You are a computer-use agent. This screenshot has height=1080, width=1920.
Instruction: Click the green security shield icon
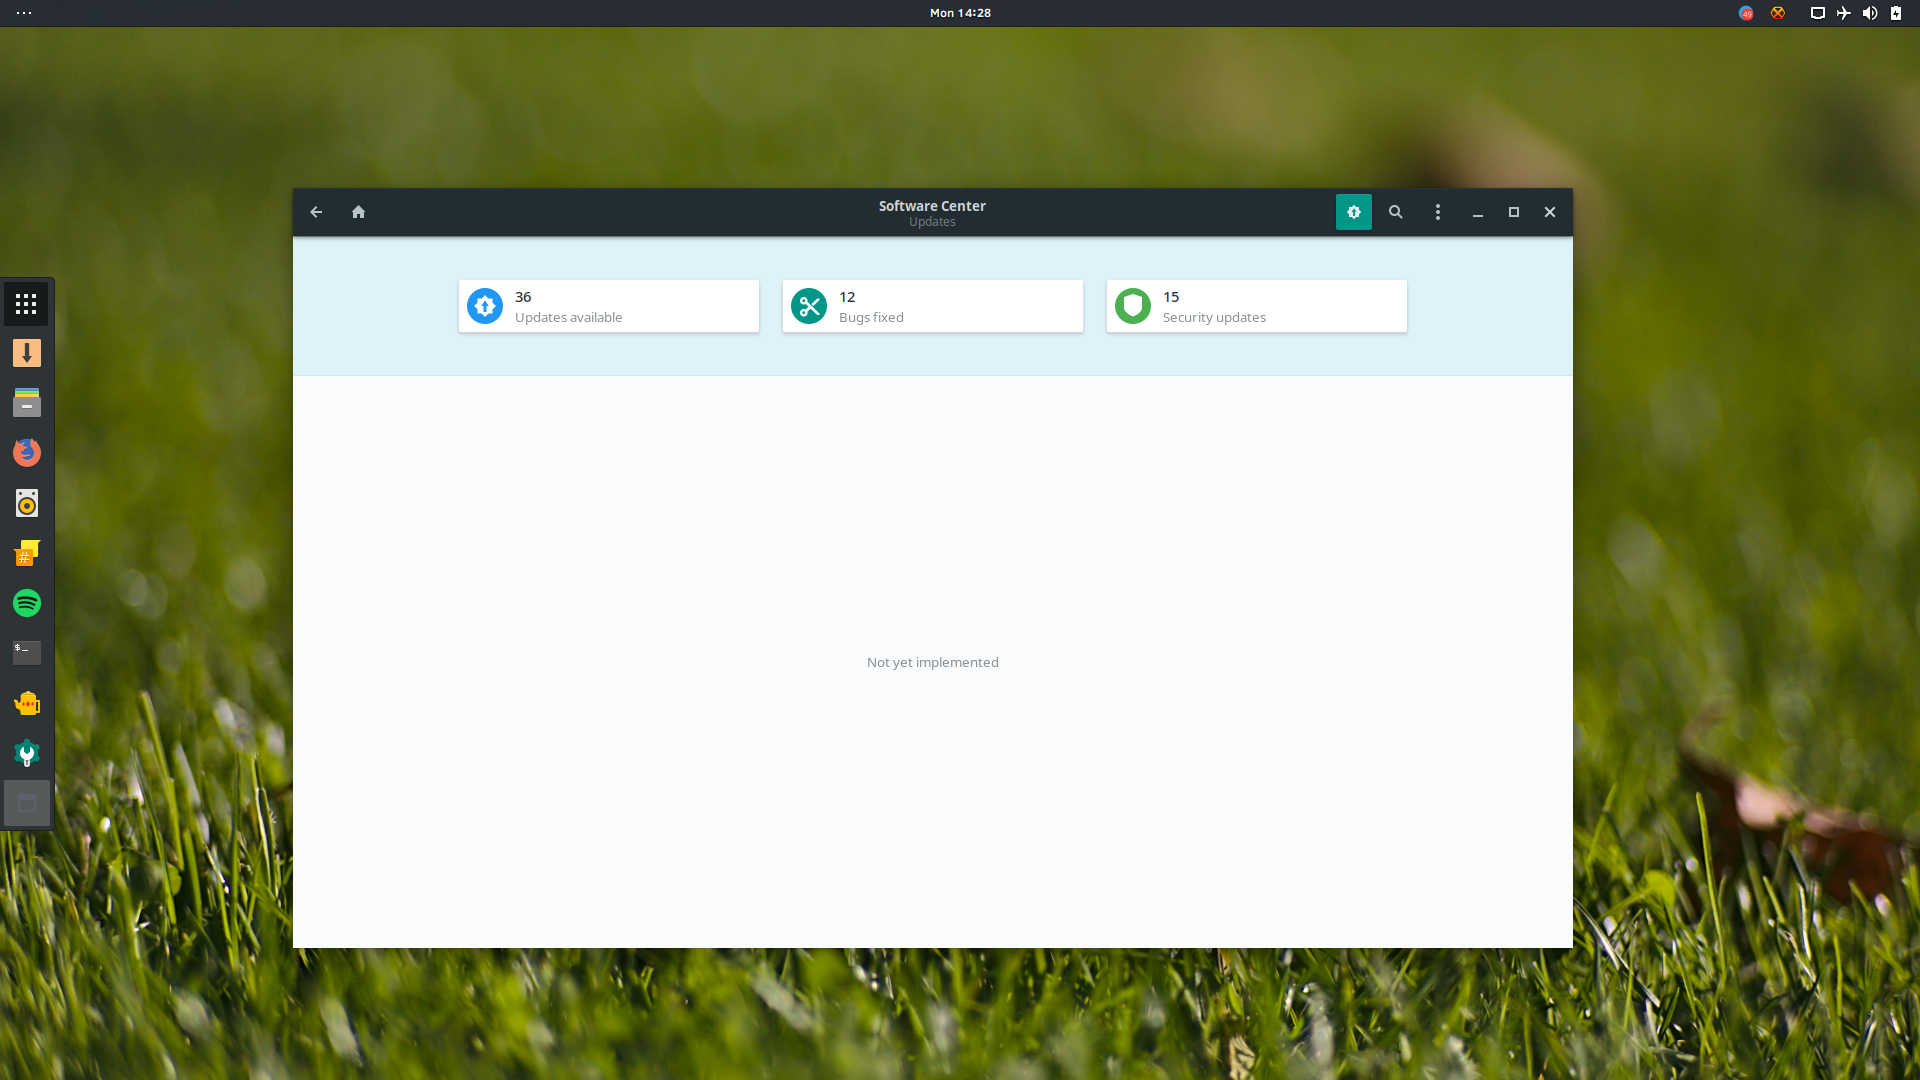pyautogui.click(x=1133, y=306)
